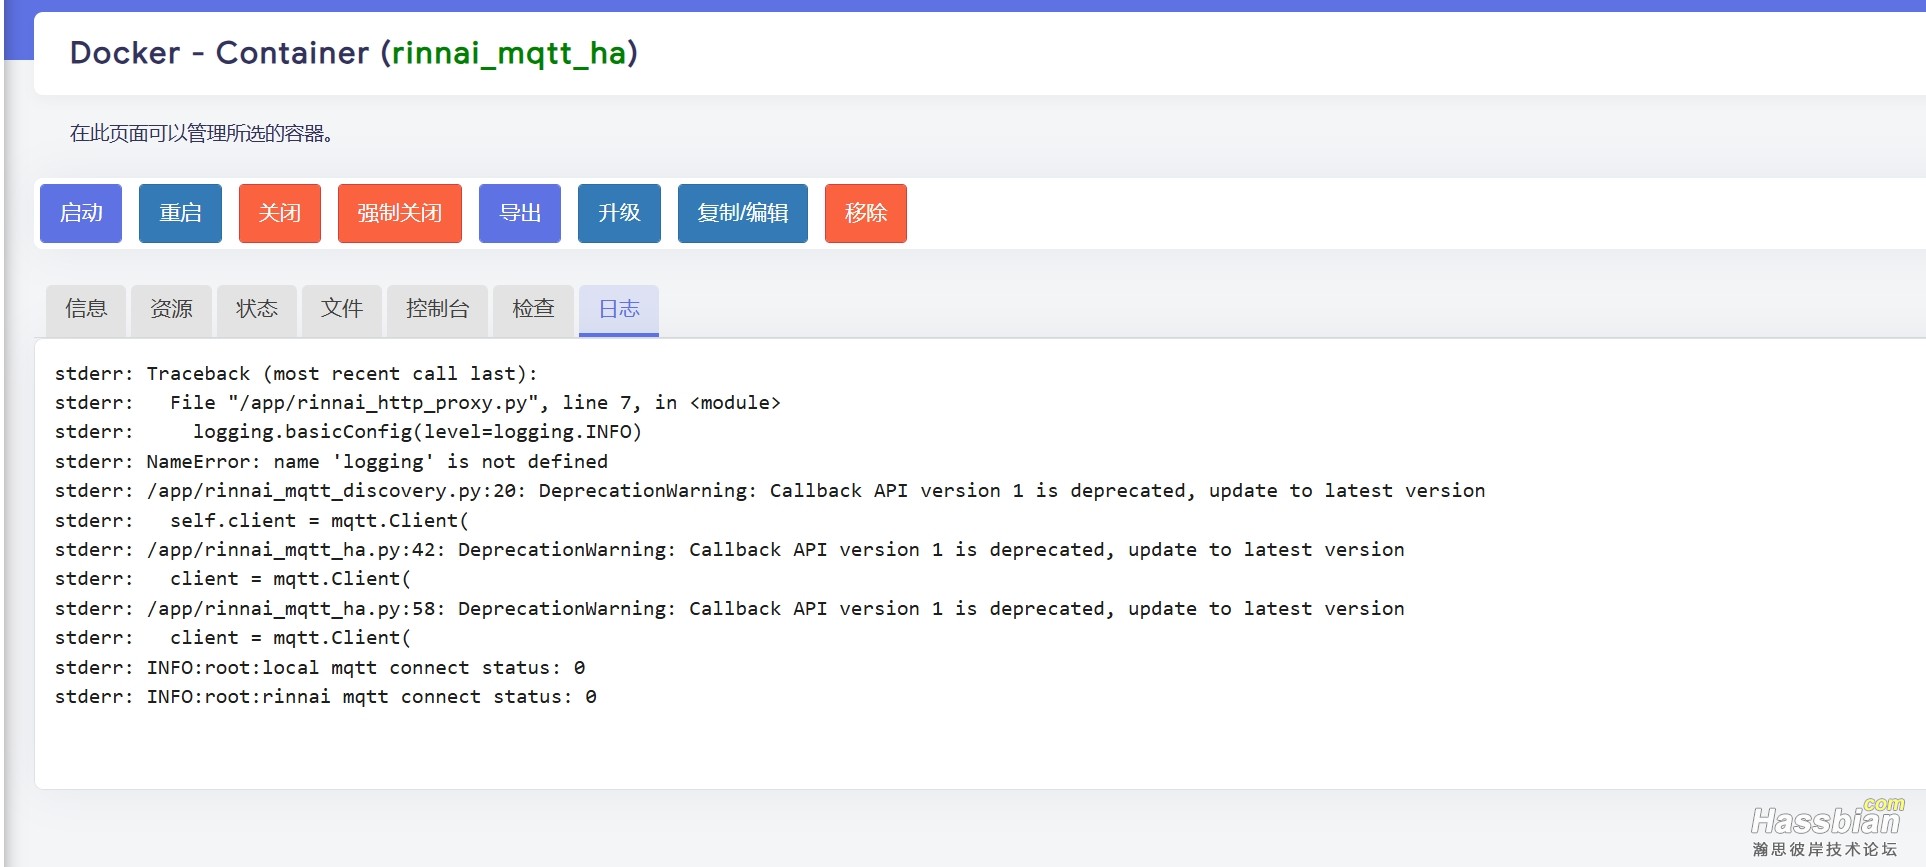Click the logging.basicConfig(level=logging.INFO) line
The width and height of the screenshot is (1926, 867).
click(x=348, y=432)
